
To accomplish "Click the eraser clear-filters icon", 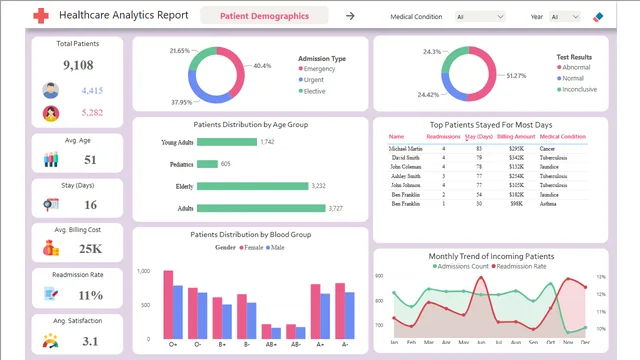I will coord(598,17).
